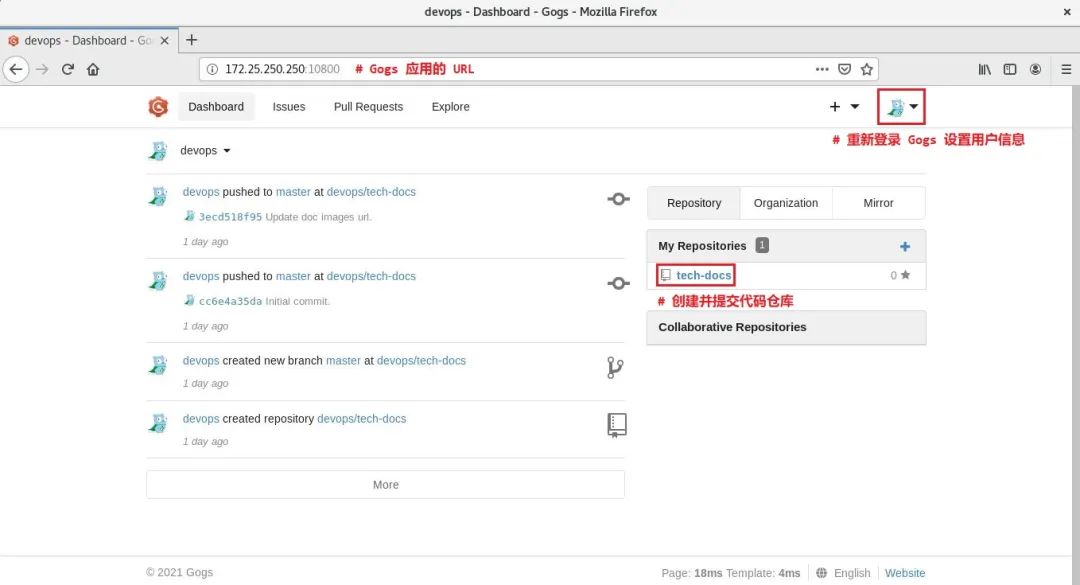The width and height of the screenshot is (1080, 585).
Task: Go back with Firefox back arrow
Action: (x=16, y=69)
